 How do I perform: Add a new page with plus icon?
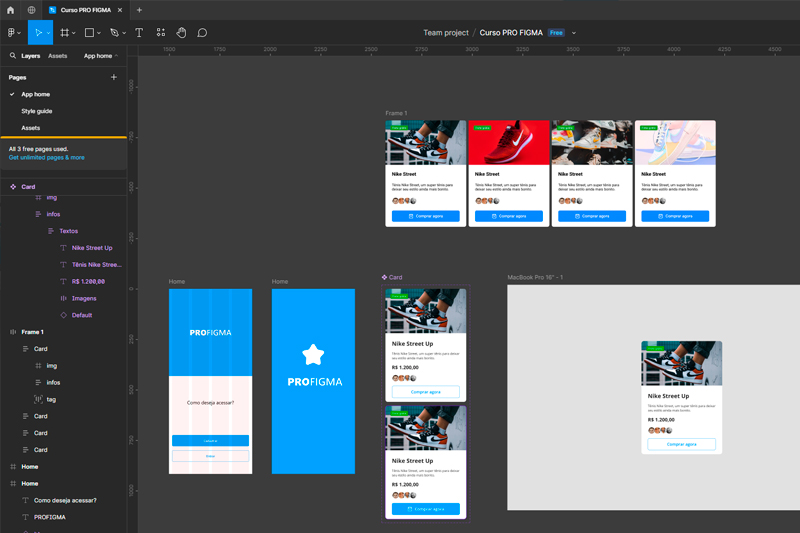click(x=114, y=77)
